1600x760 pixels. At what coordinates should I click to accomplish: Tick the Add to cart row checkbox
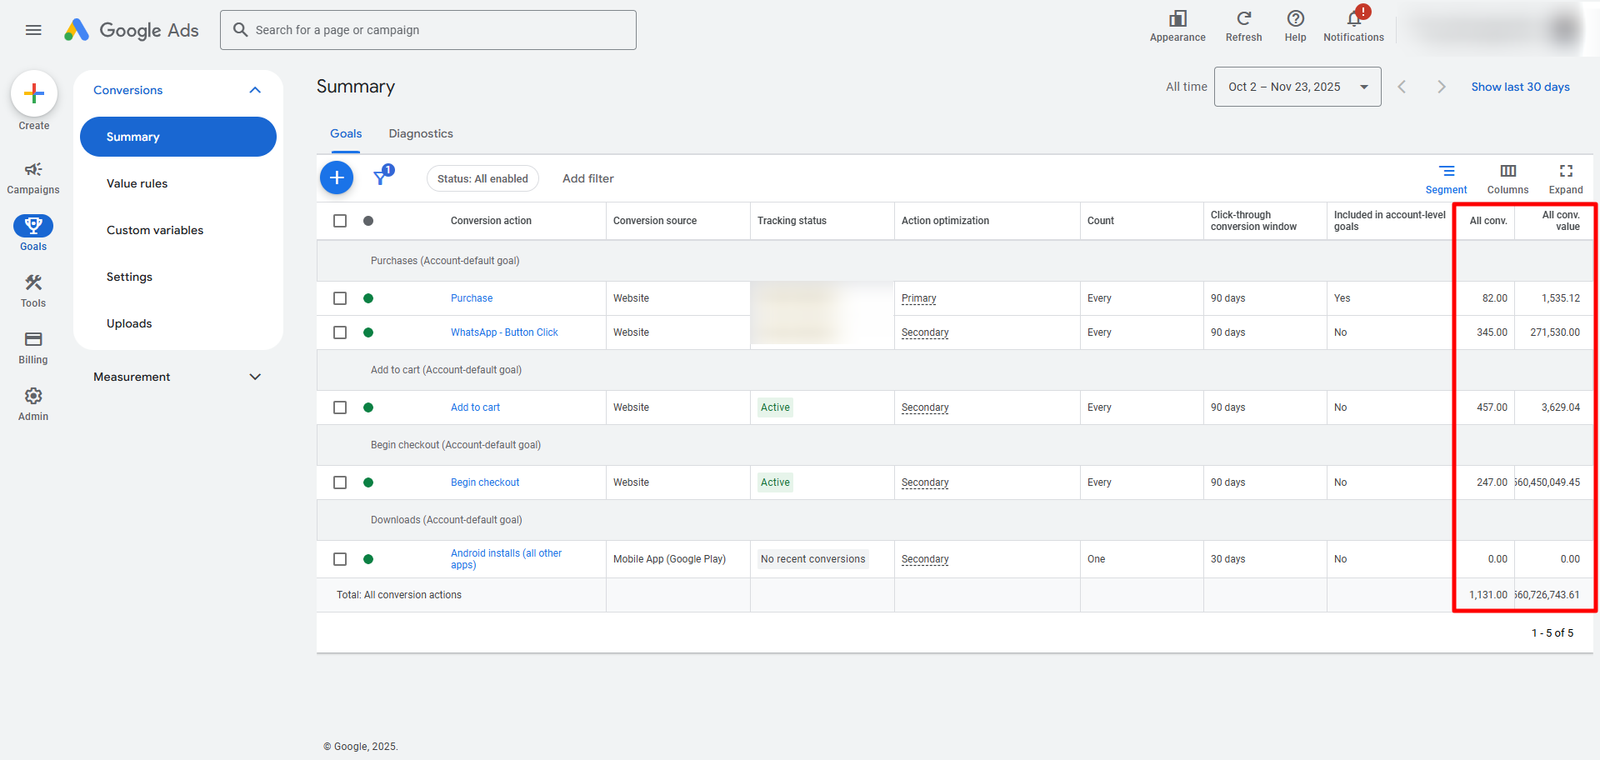pos(340,407)
